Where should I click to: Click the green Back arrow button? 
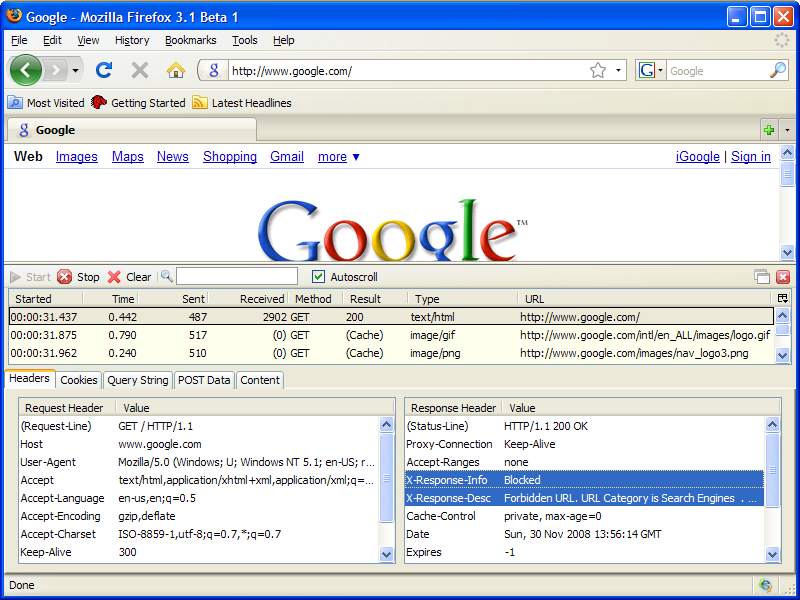(26, 70)
